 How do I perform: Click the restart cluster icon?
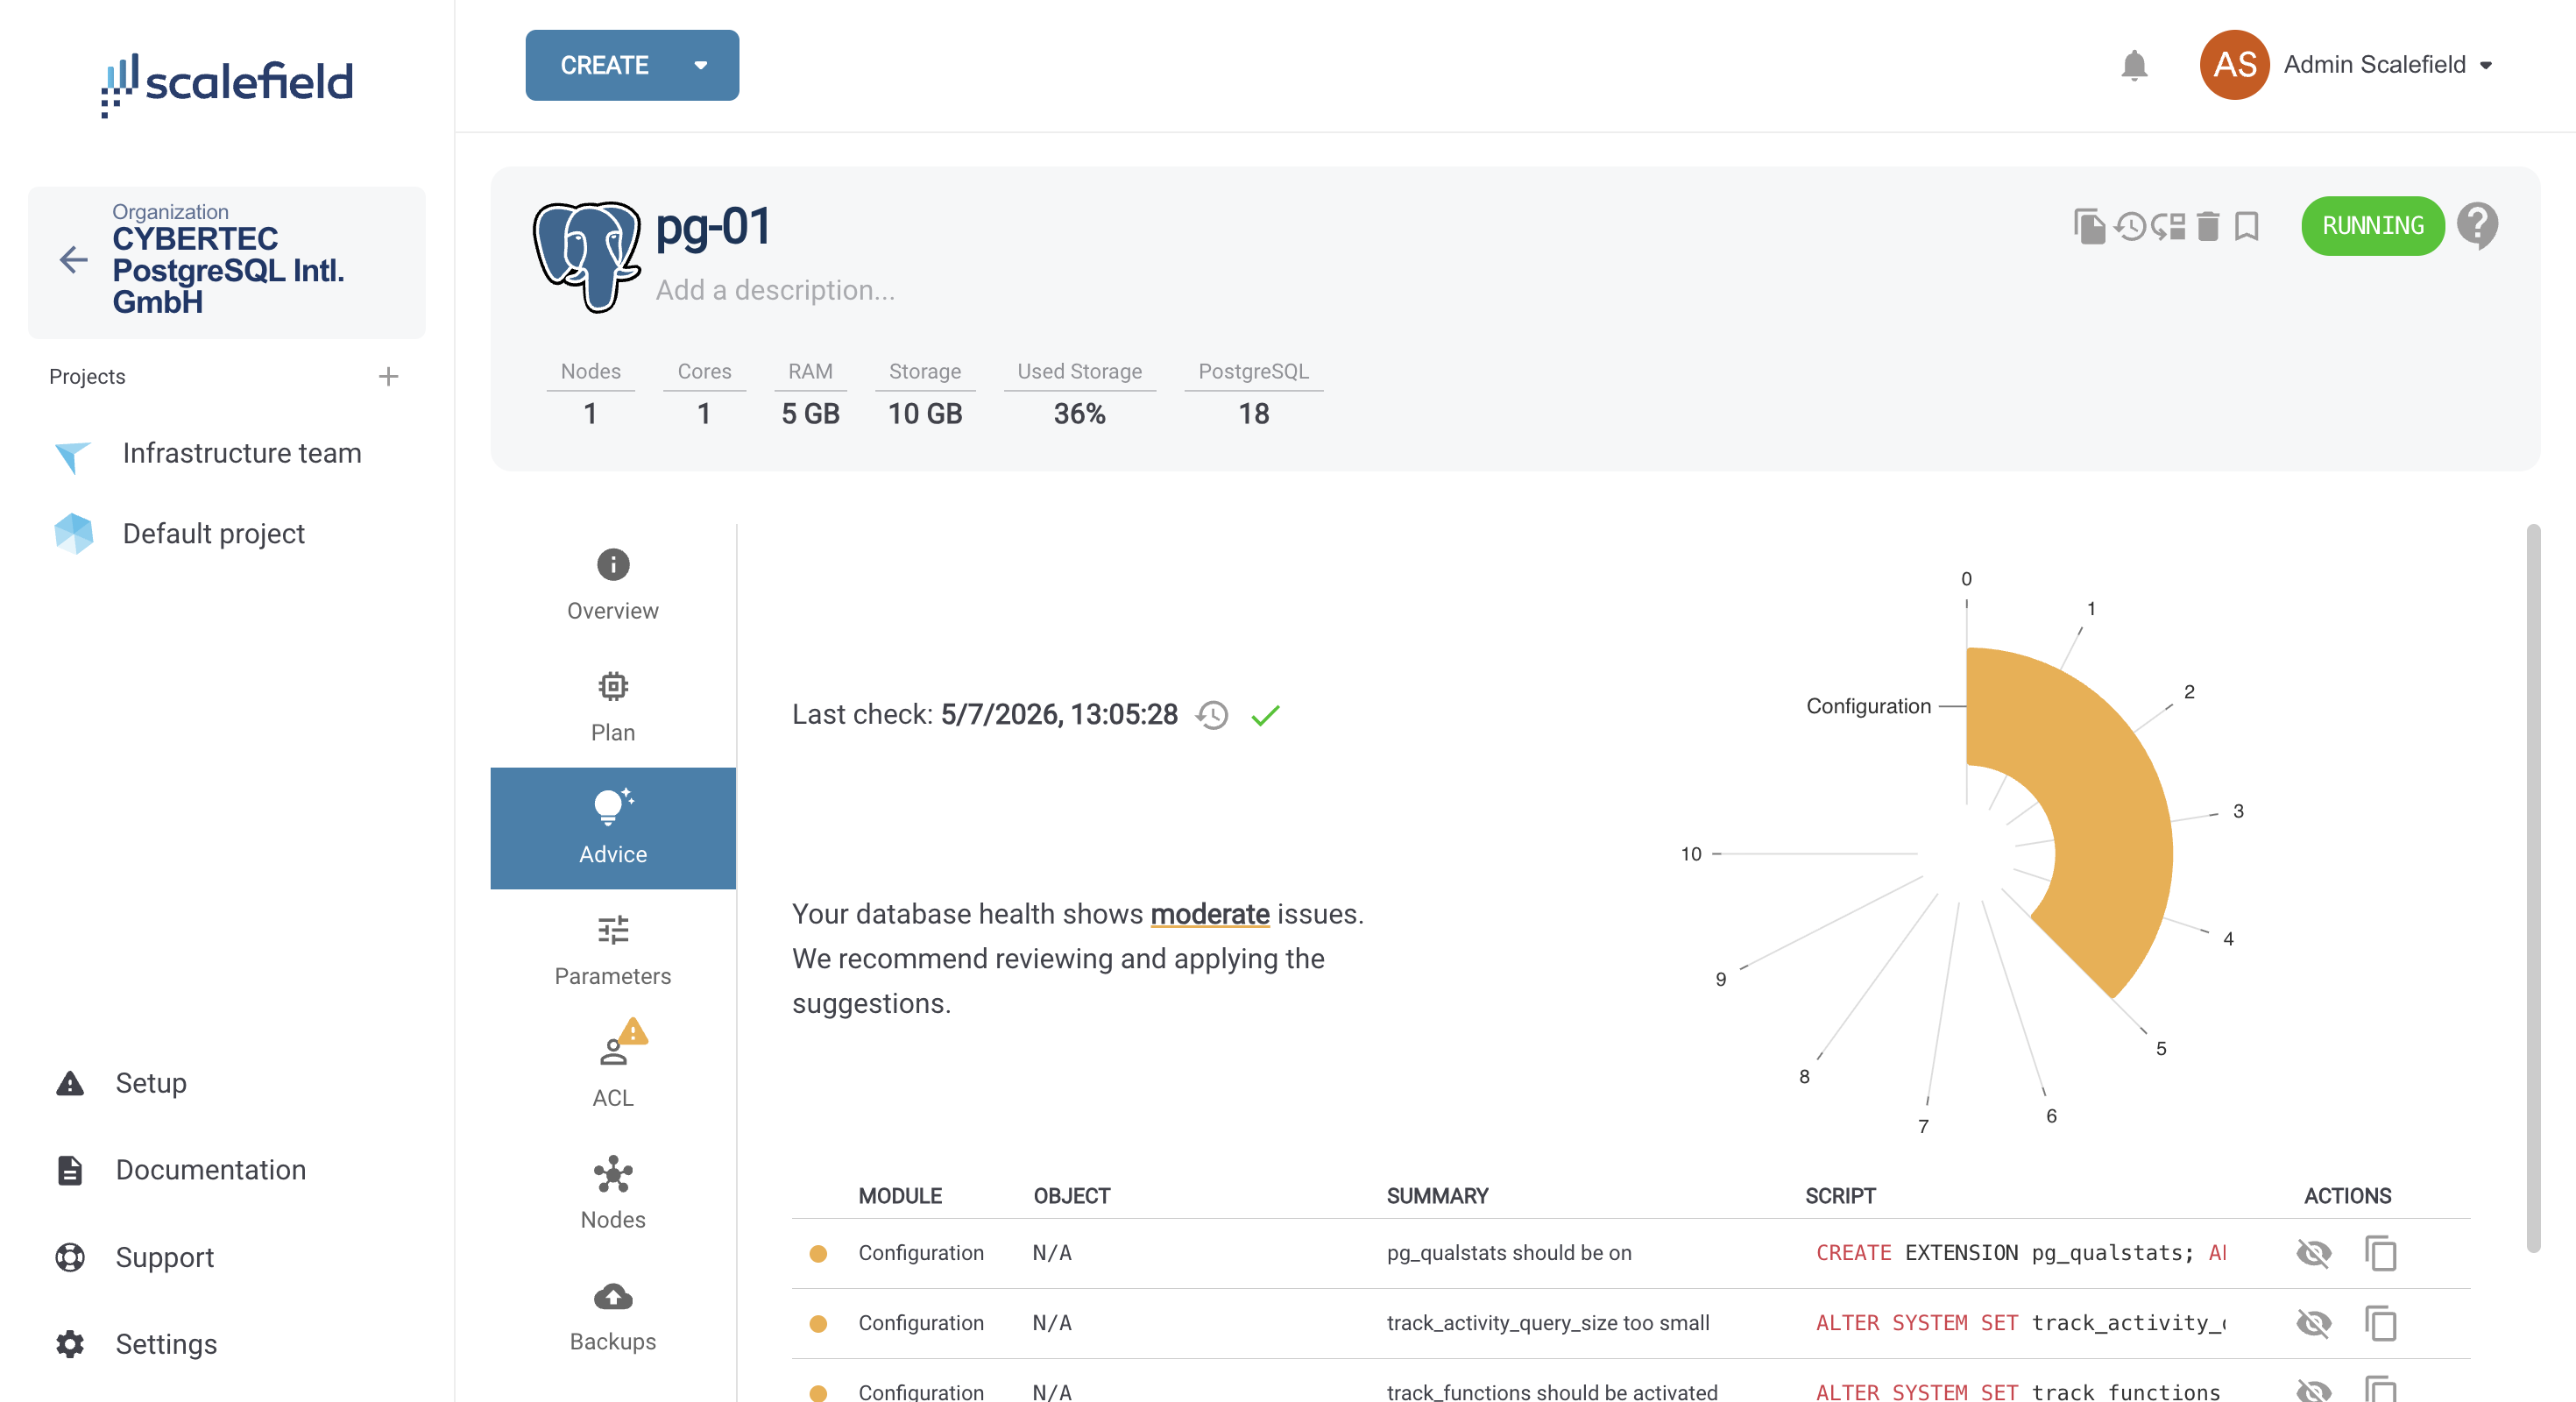2169,226
